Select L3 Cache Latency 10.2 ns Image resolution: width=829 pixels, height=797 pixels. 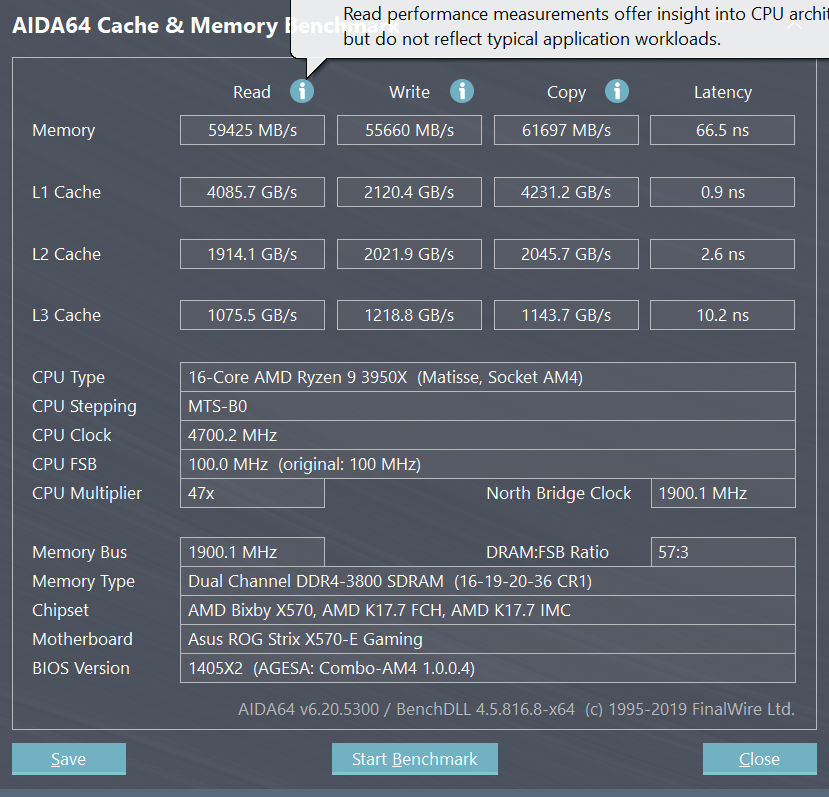[722, 315]
